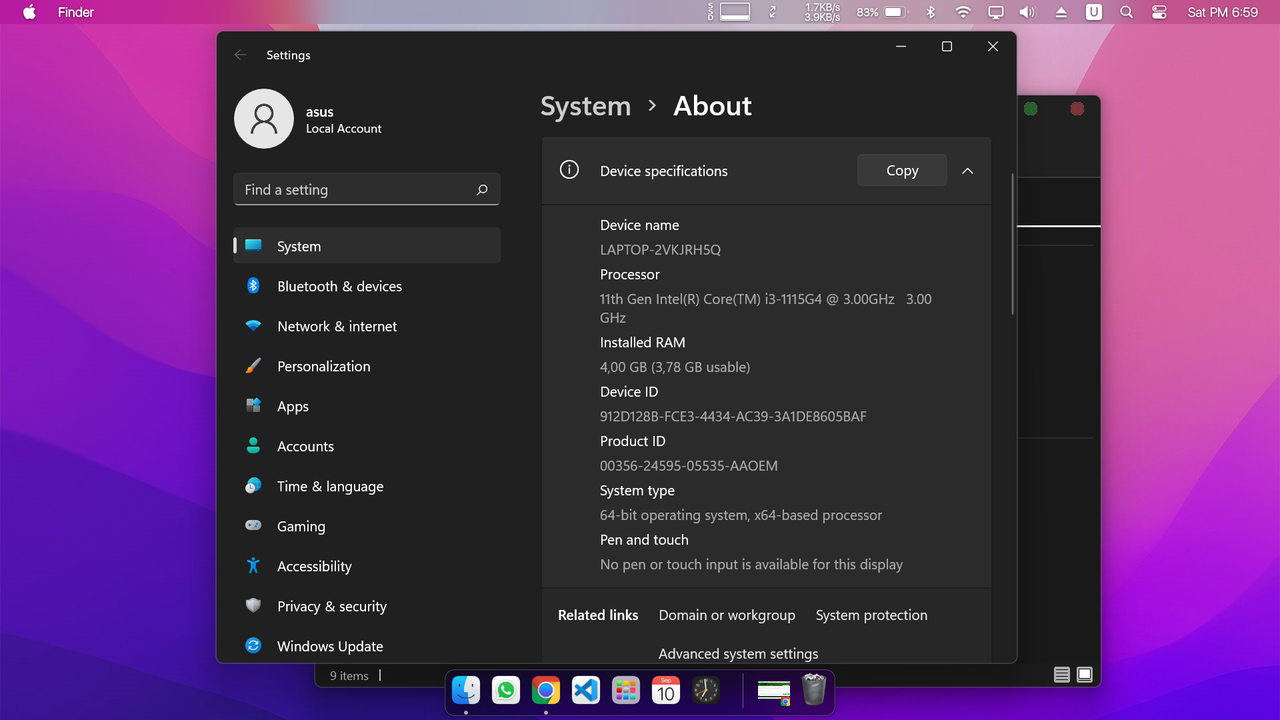Open Privacy & security settings
Viewport: 1280px width, 720px height.
tap(367, 606)
